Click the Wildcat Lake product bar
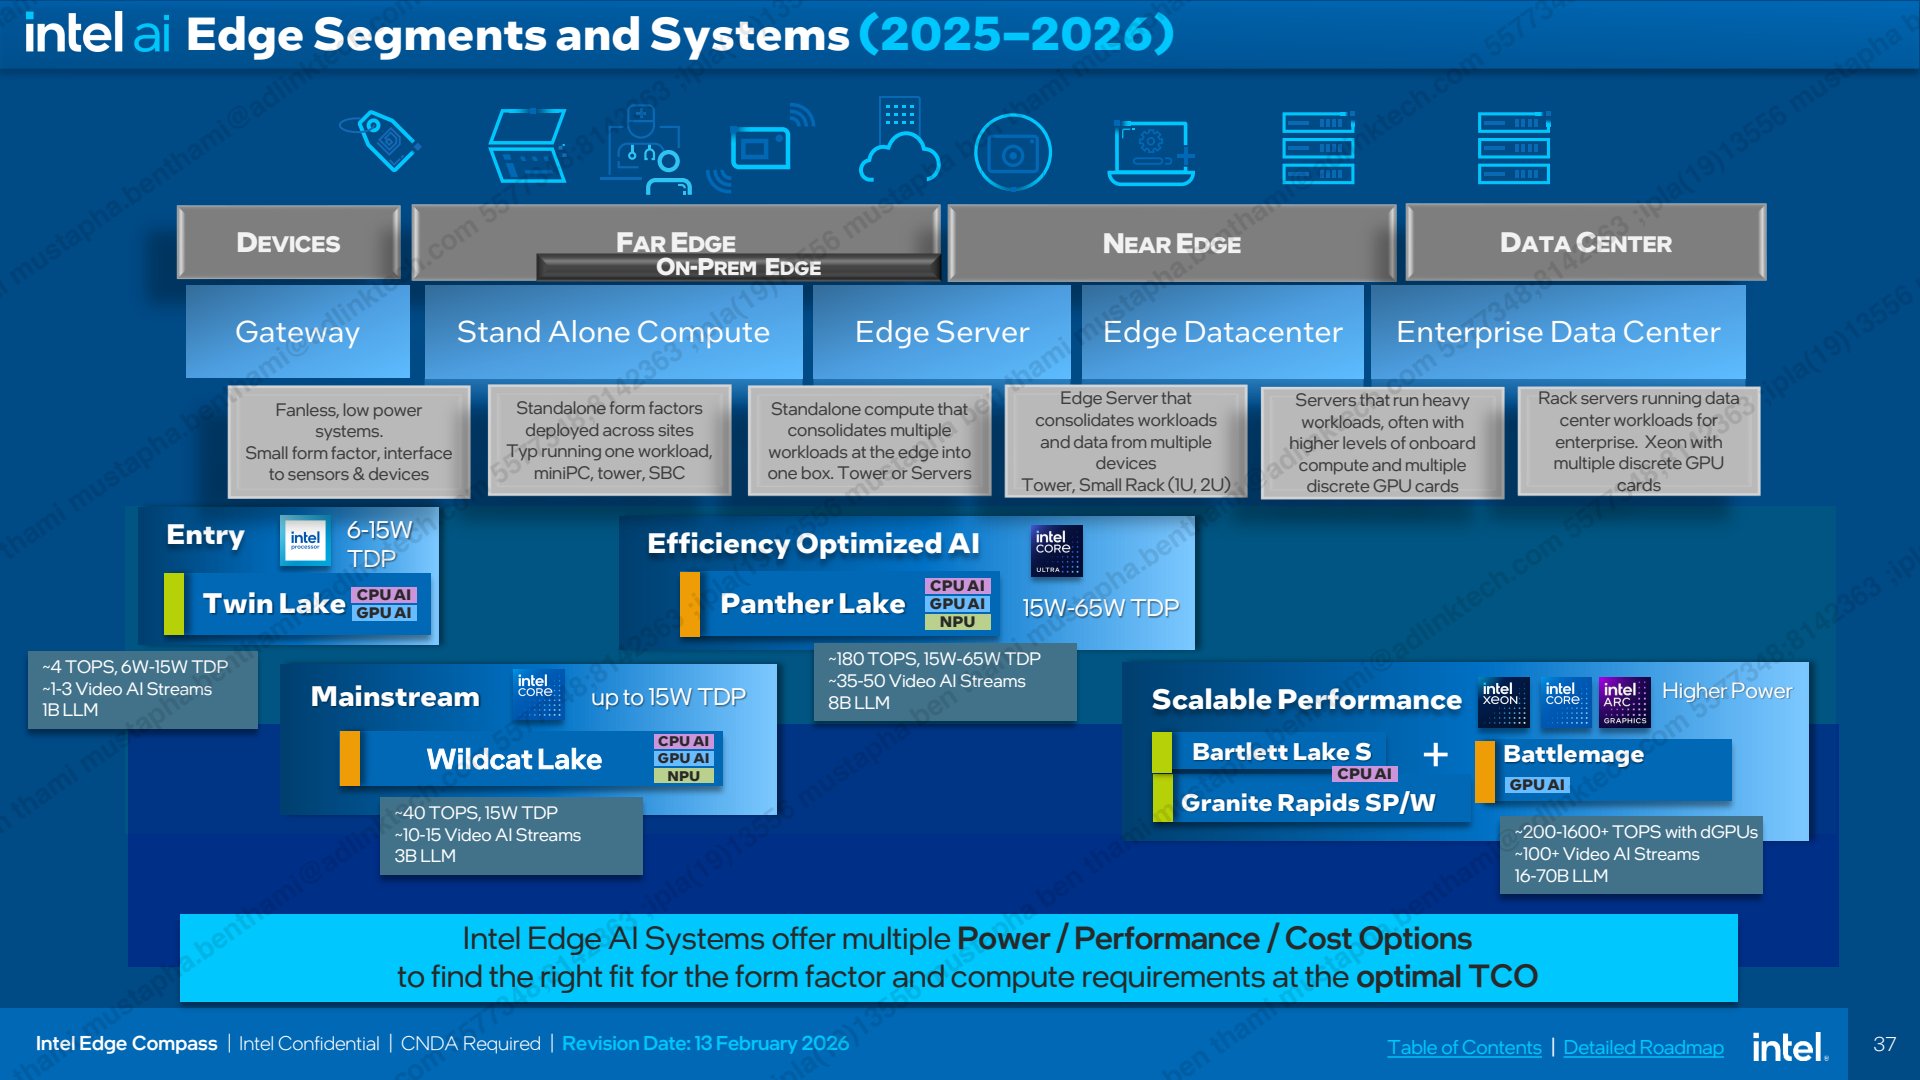1920x1080 pixels. 532,759
